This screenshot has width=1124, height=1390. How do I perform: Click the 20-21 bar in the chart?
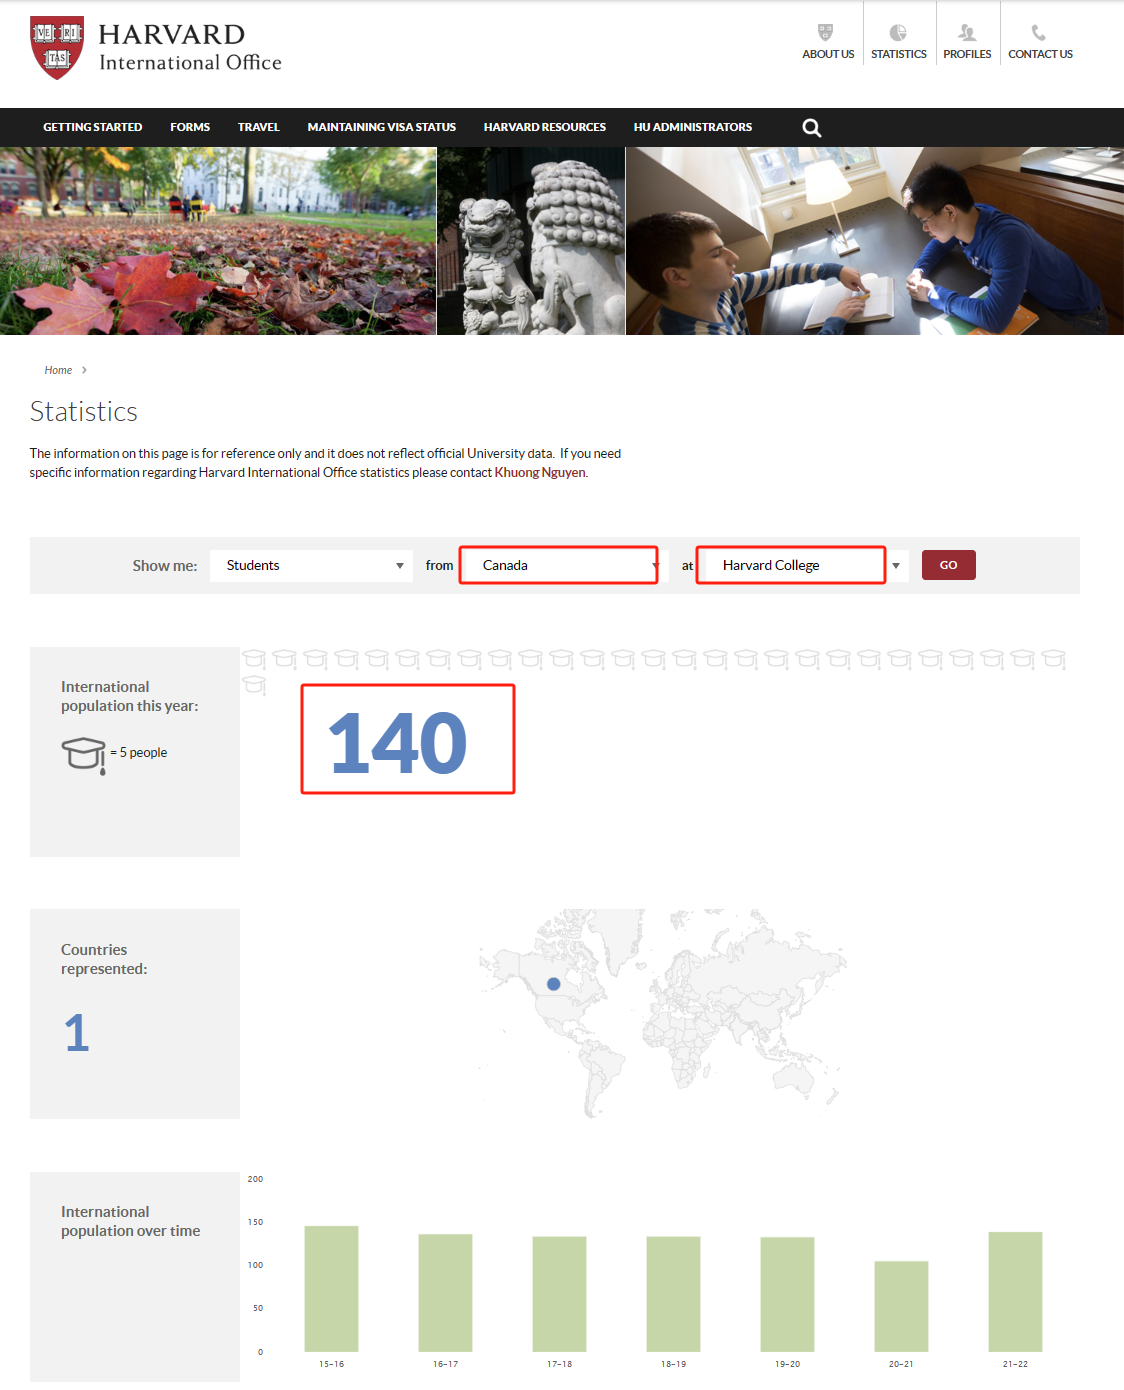click(901, 1306)
